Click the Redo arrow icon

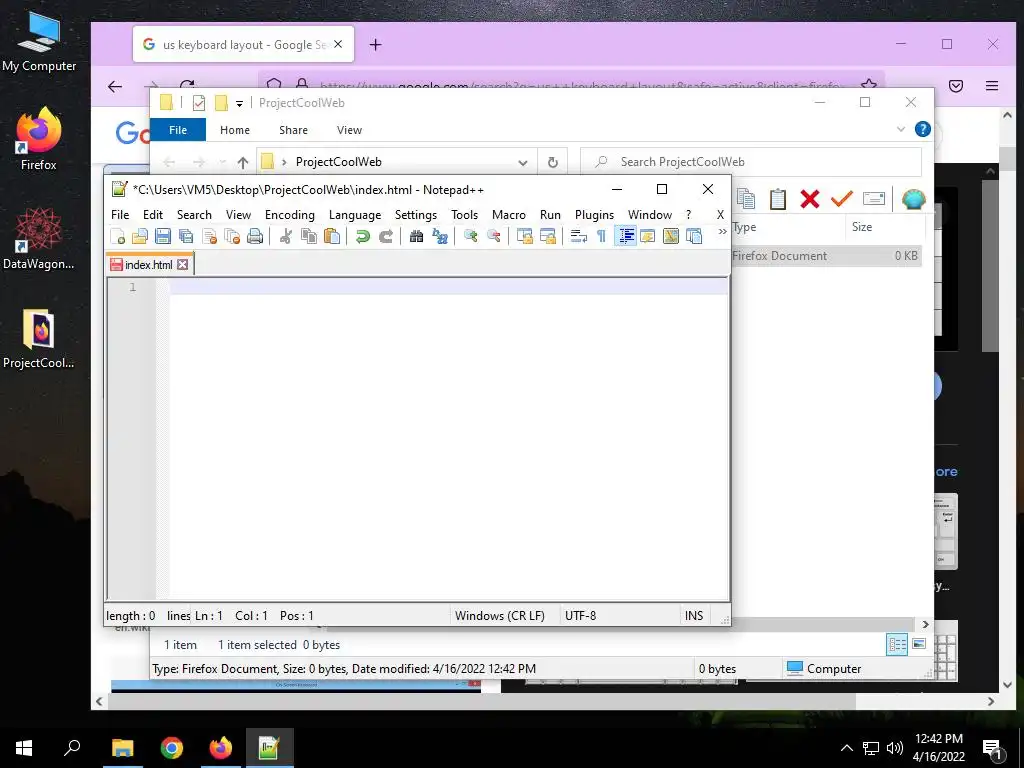point(386,236)
